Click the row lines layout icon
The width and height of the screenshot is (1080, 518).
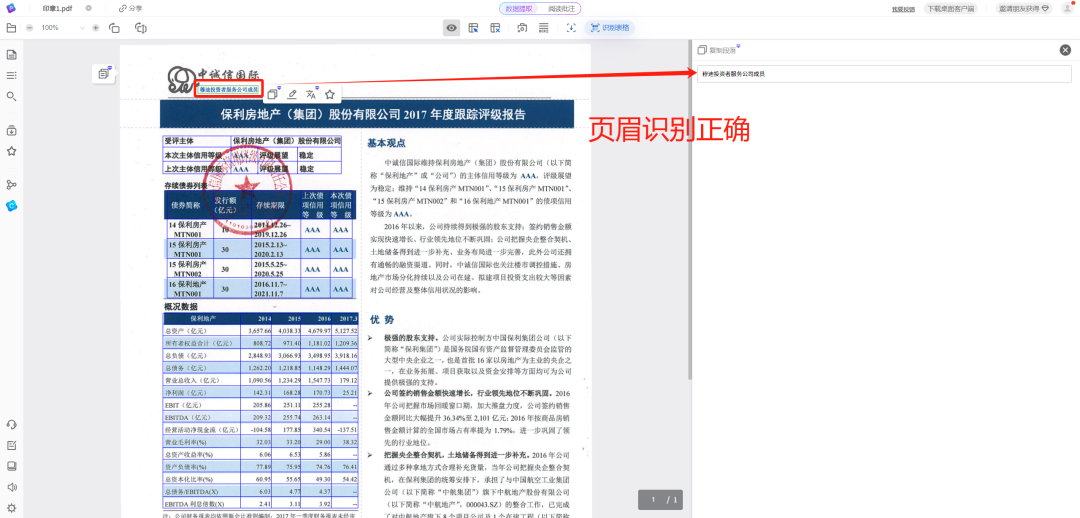coord(543,28)
